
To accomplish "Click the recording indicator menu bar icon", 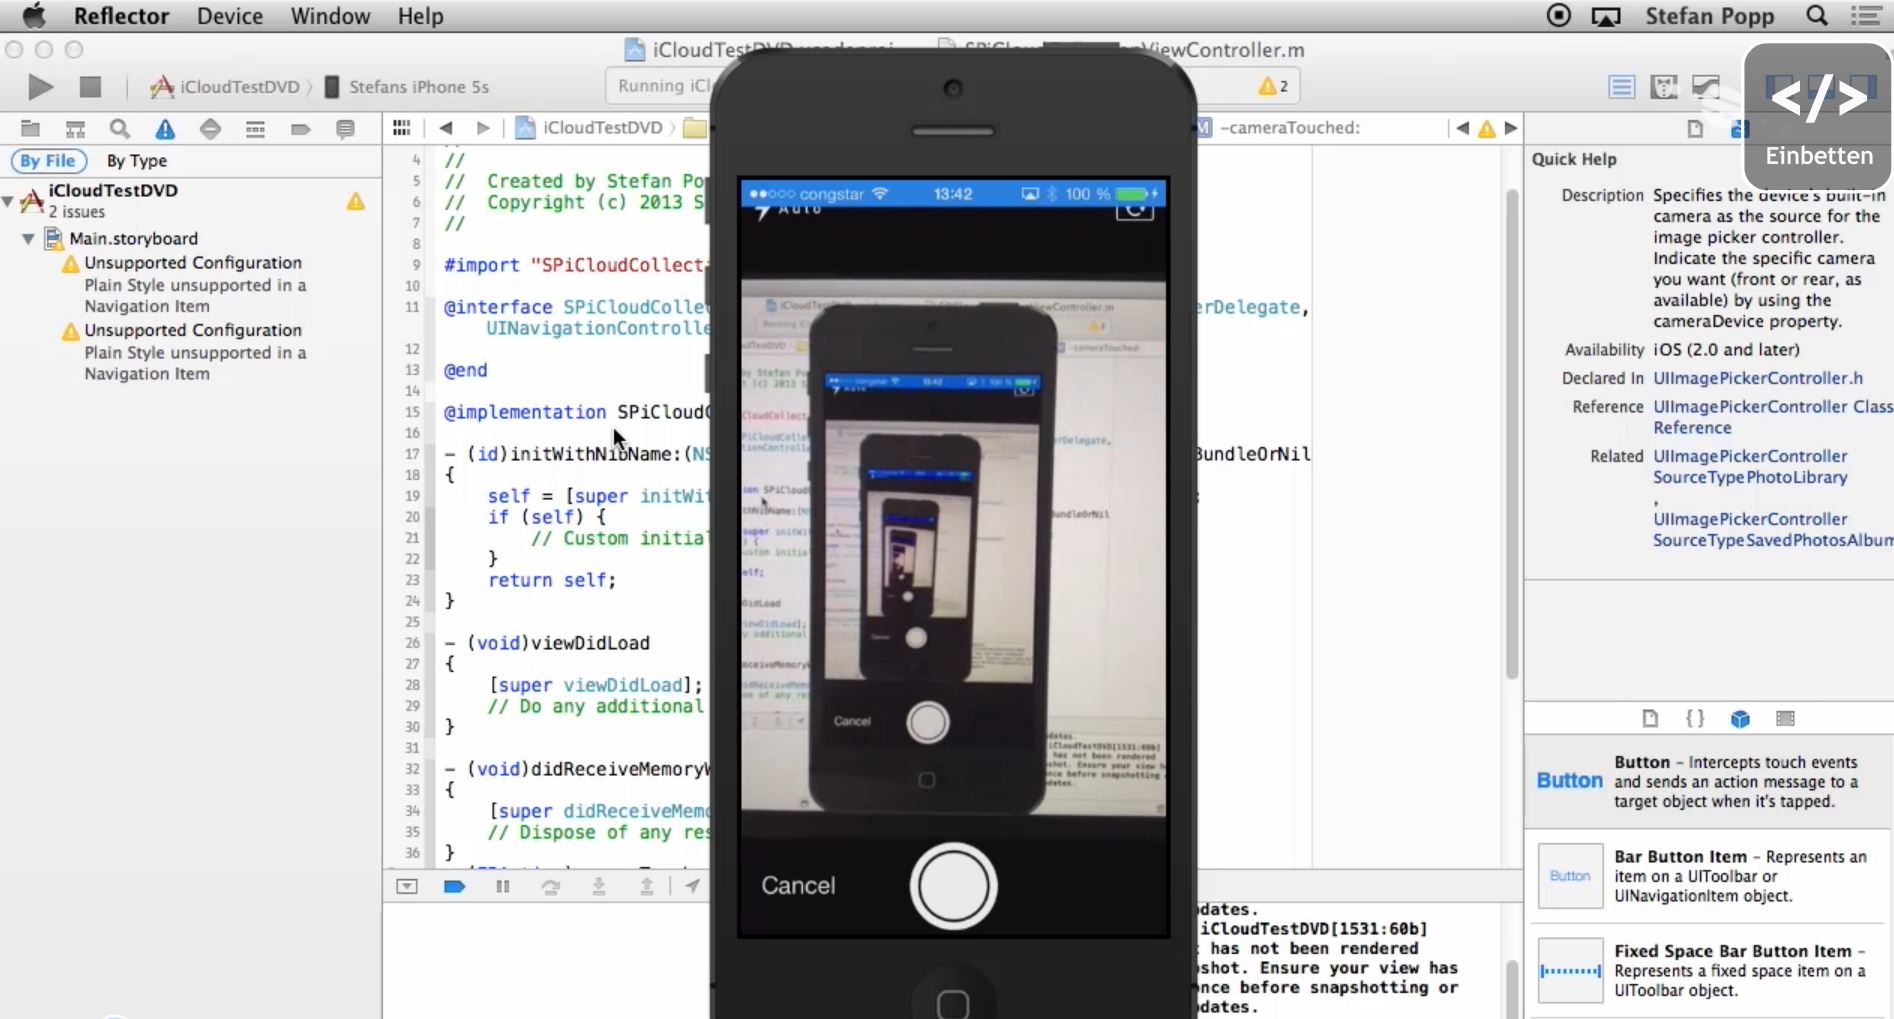I will (1558, 16).
